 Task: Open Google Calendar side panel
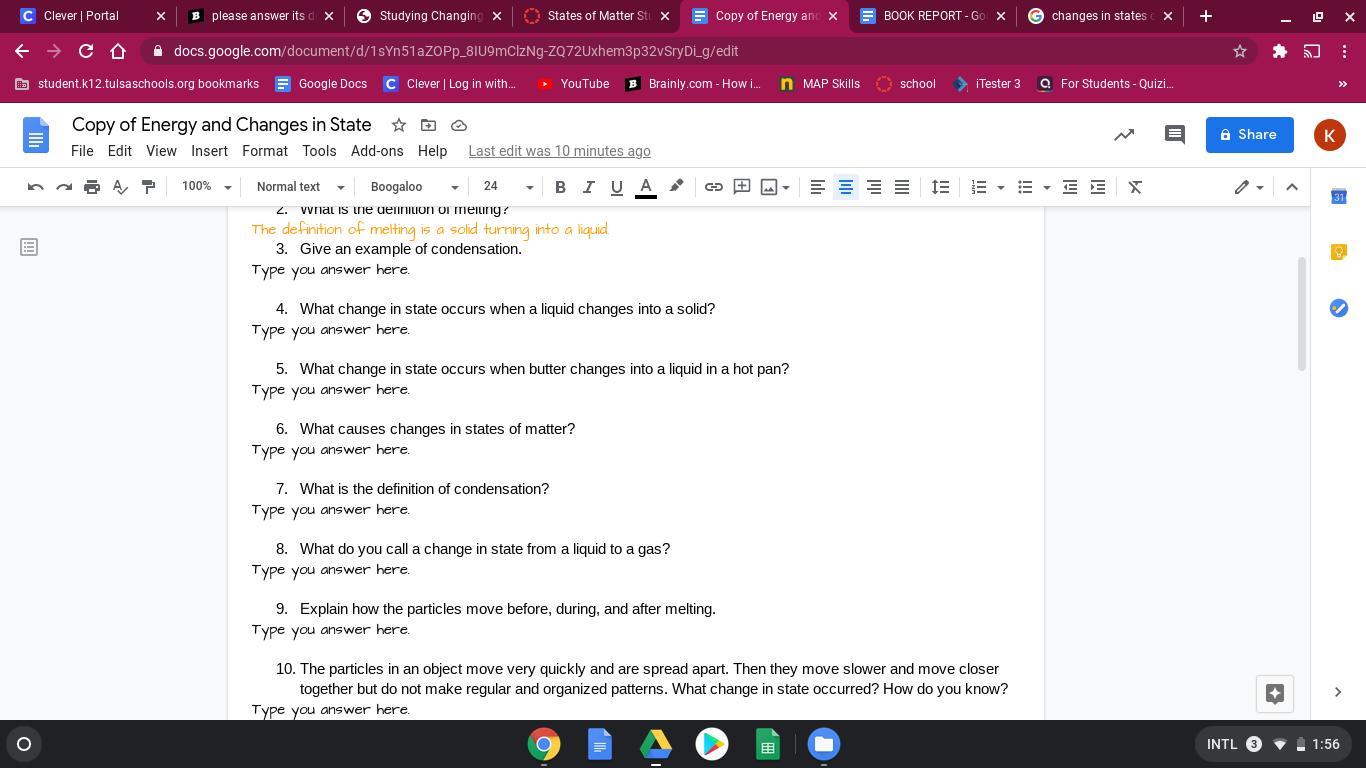coord(1339,197)
